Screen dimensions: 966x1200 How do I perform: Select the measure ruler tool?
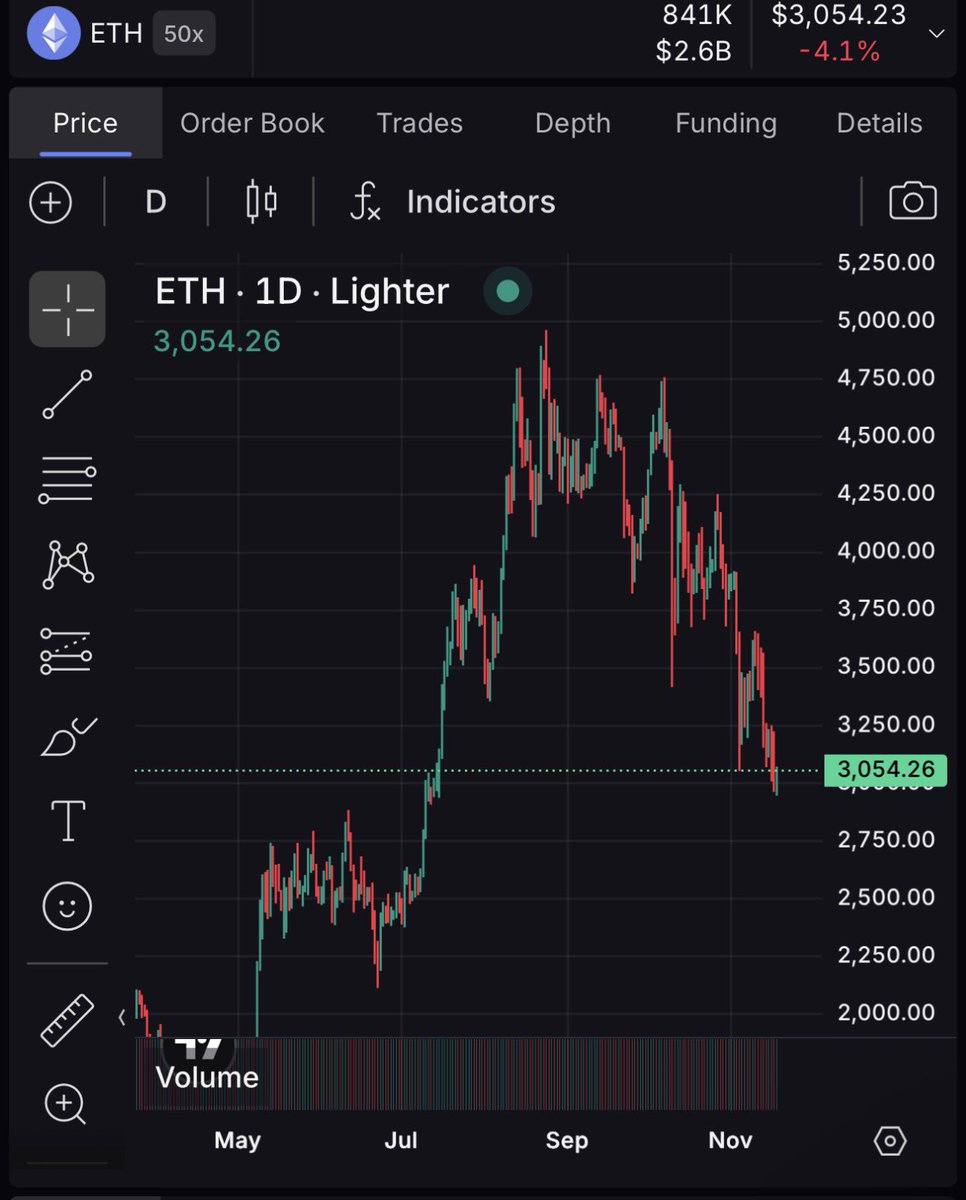click(x=67, y=1018)
